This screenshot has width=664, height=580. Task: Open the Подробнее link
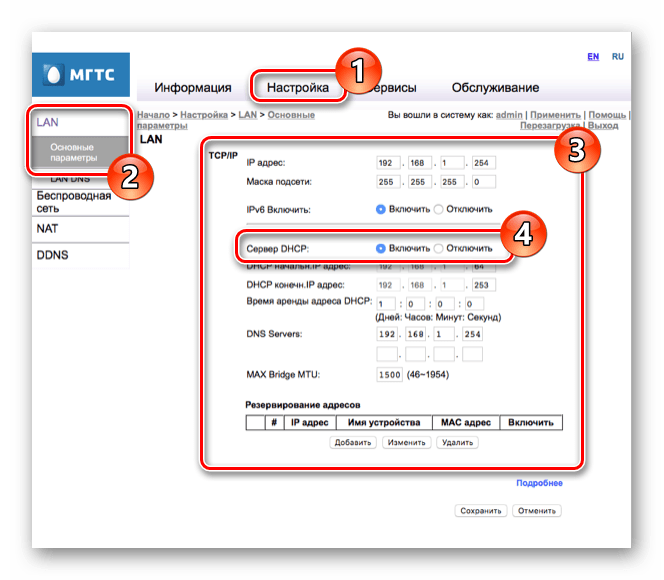(539, 483)
